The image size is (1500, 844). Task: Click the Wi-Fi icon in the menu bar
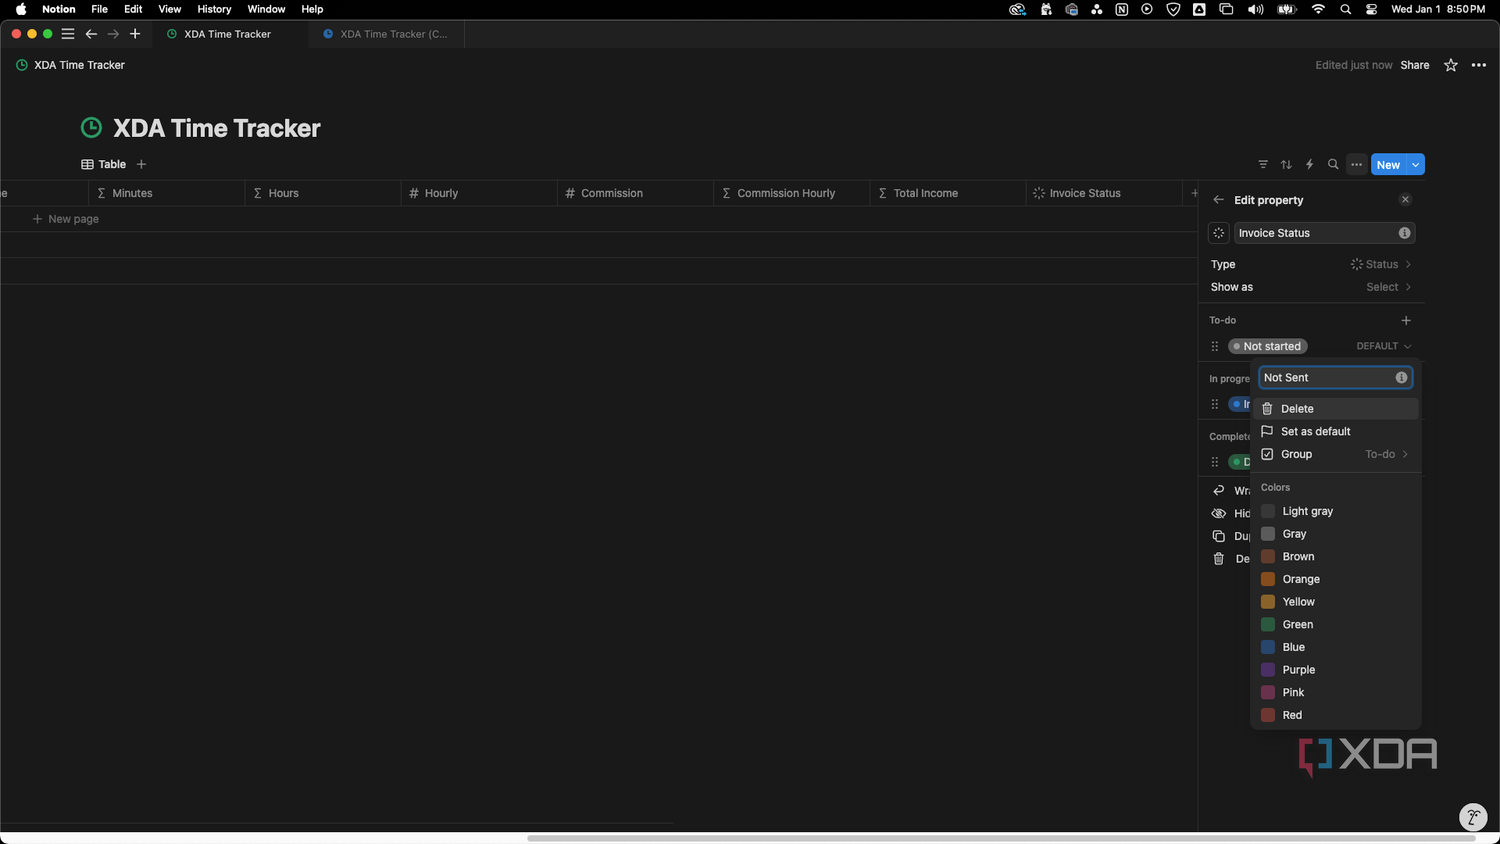click(1318, 9)
